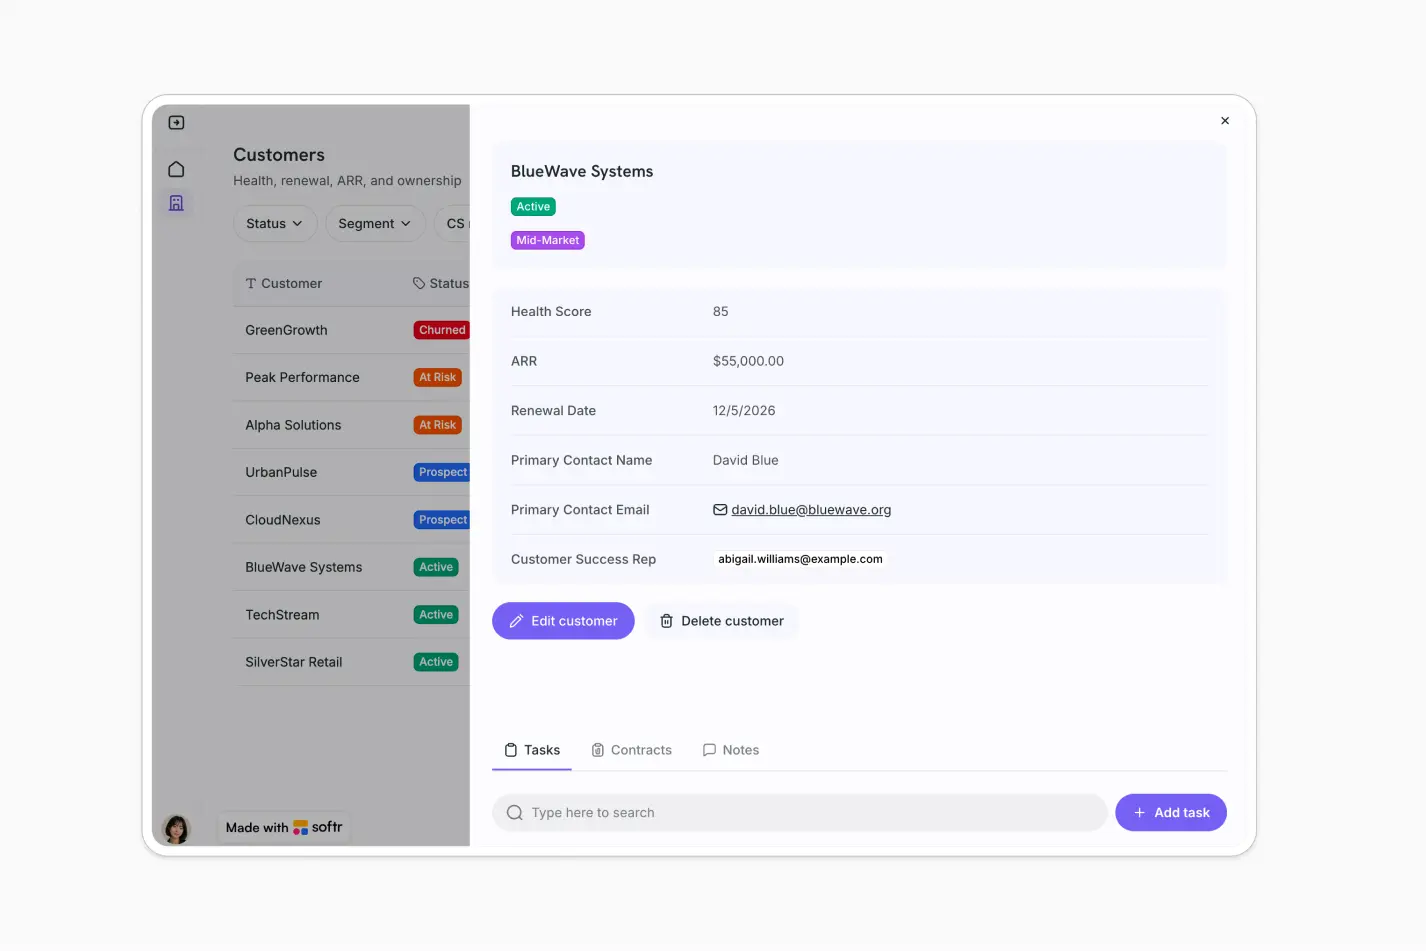The width and height of the screenshot is (1426, 951).
Task: Select the Peak Performance customer row
Action: (351, 378)
